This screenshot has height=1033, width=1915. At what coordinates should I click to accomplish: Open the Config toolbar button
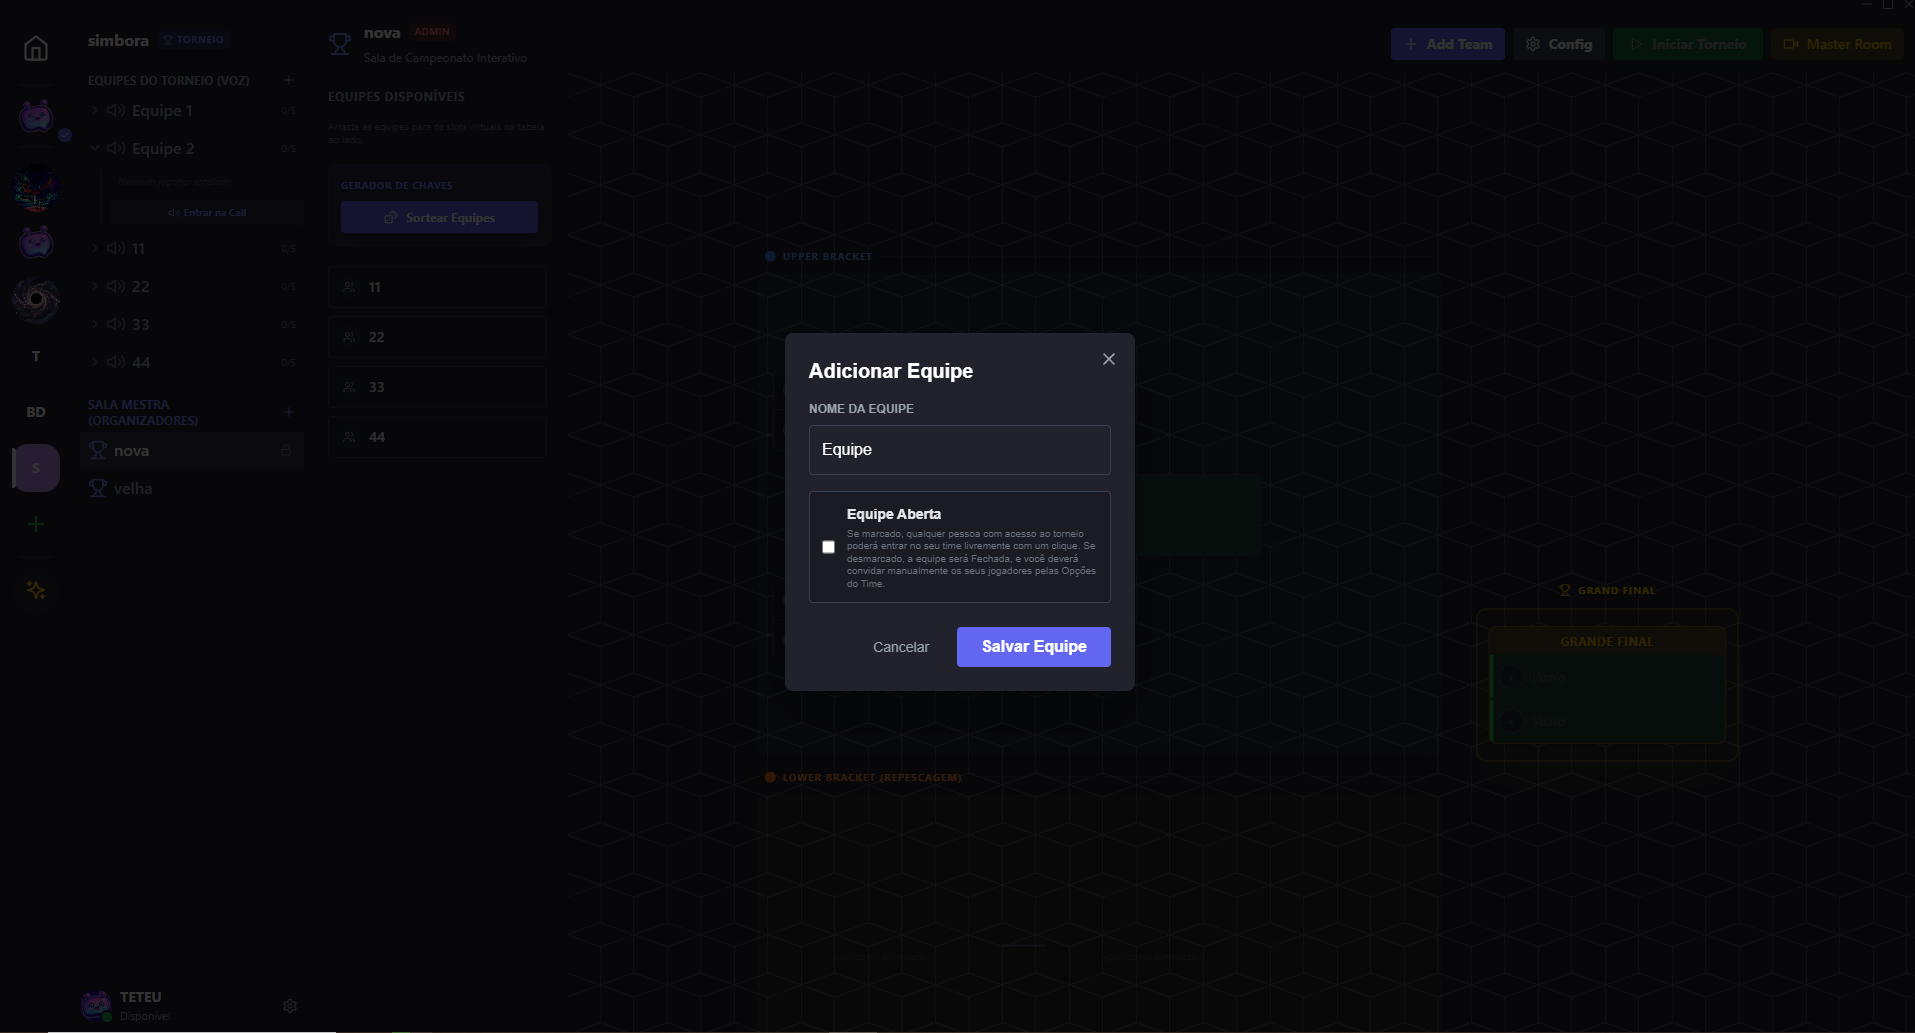(x=1558, y=44)
